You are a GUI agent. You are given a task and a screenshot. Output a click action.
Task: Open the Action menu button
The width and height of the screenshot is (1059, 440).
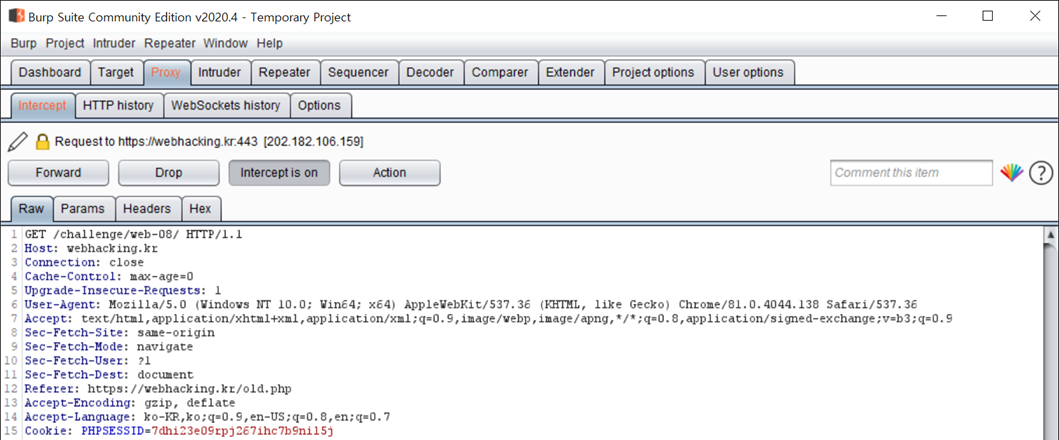(x=390, y=173)
